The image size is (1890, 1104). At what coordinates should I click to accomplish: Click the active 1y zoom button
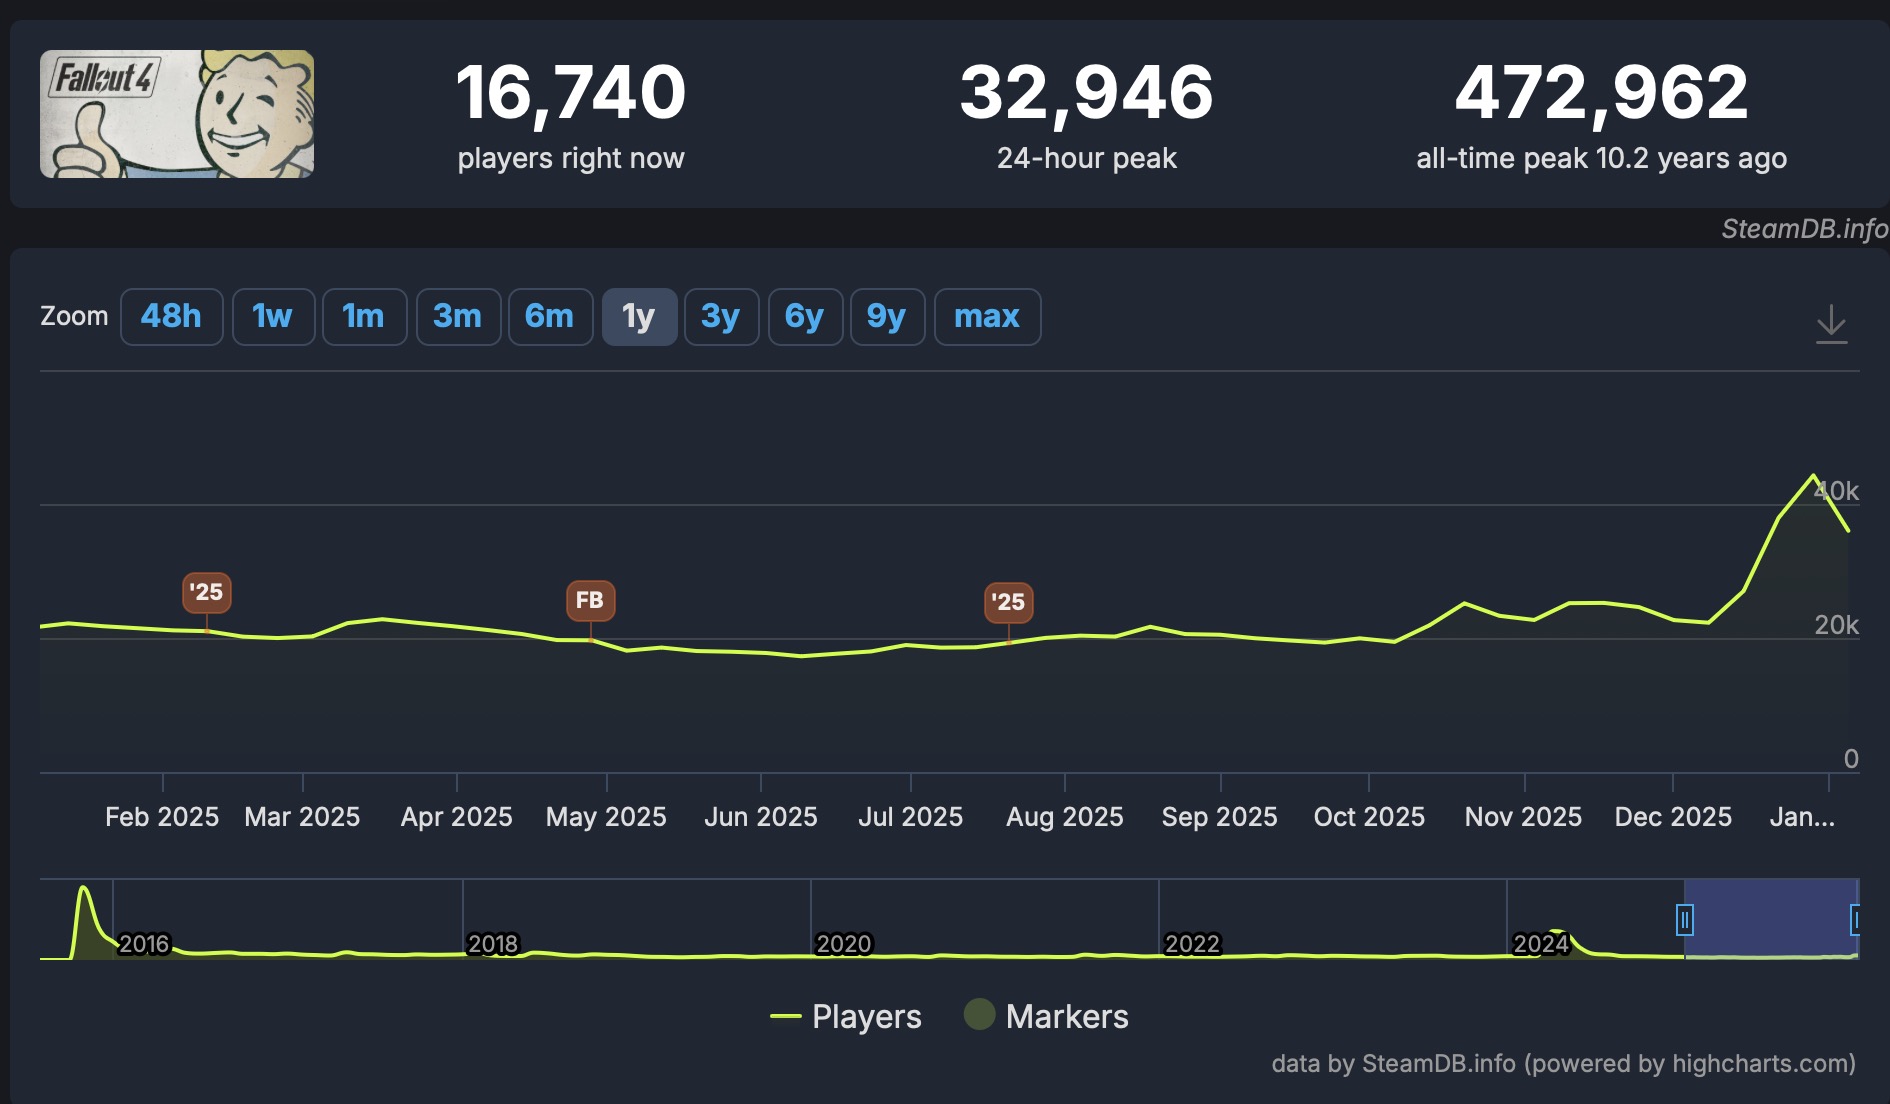[x=639, y=317]
